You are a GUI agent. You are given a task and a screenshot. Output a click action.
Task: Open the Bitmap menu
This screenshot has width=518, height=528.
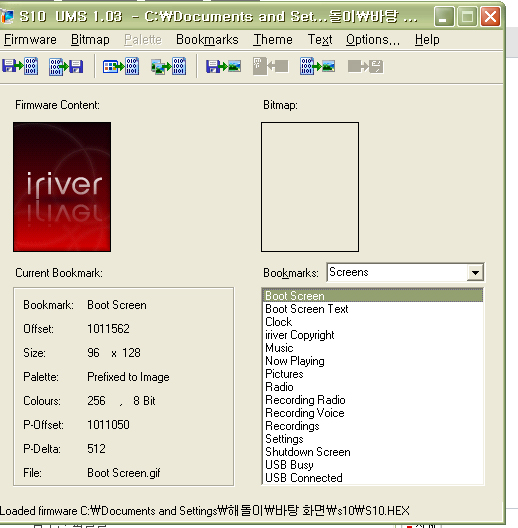click(x=90, y=40)
